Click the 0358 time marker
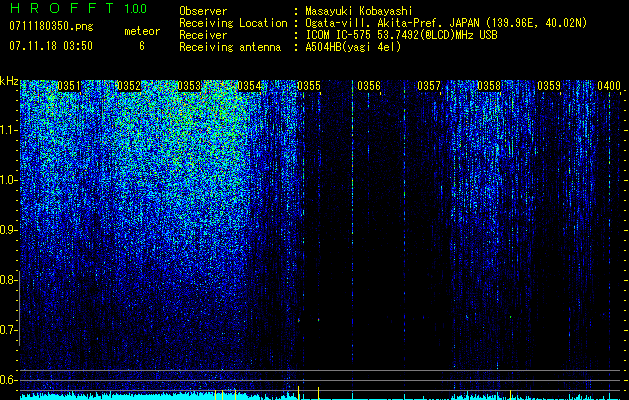 click(x=489, y=86)
